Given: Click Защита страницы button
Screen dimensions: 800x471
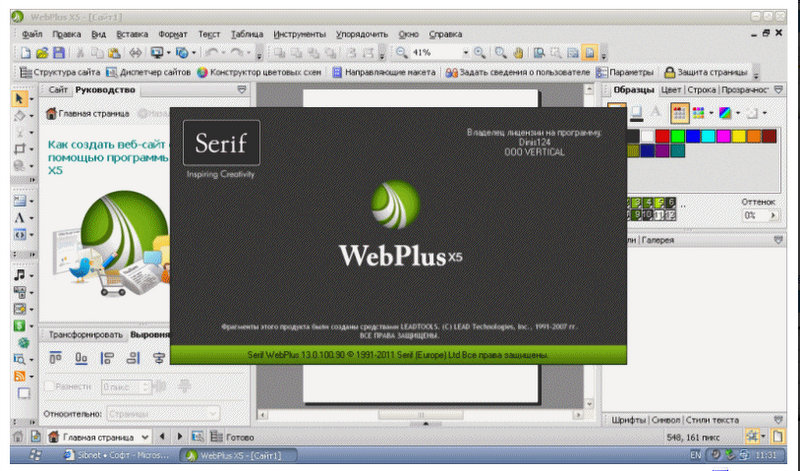Looking at the screenshot, I should (706, 72).
